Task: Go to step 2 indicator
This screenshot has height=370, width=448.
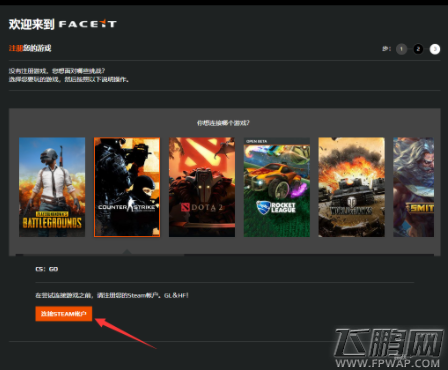Action: coord(418,49)
